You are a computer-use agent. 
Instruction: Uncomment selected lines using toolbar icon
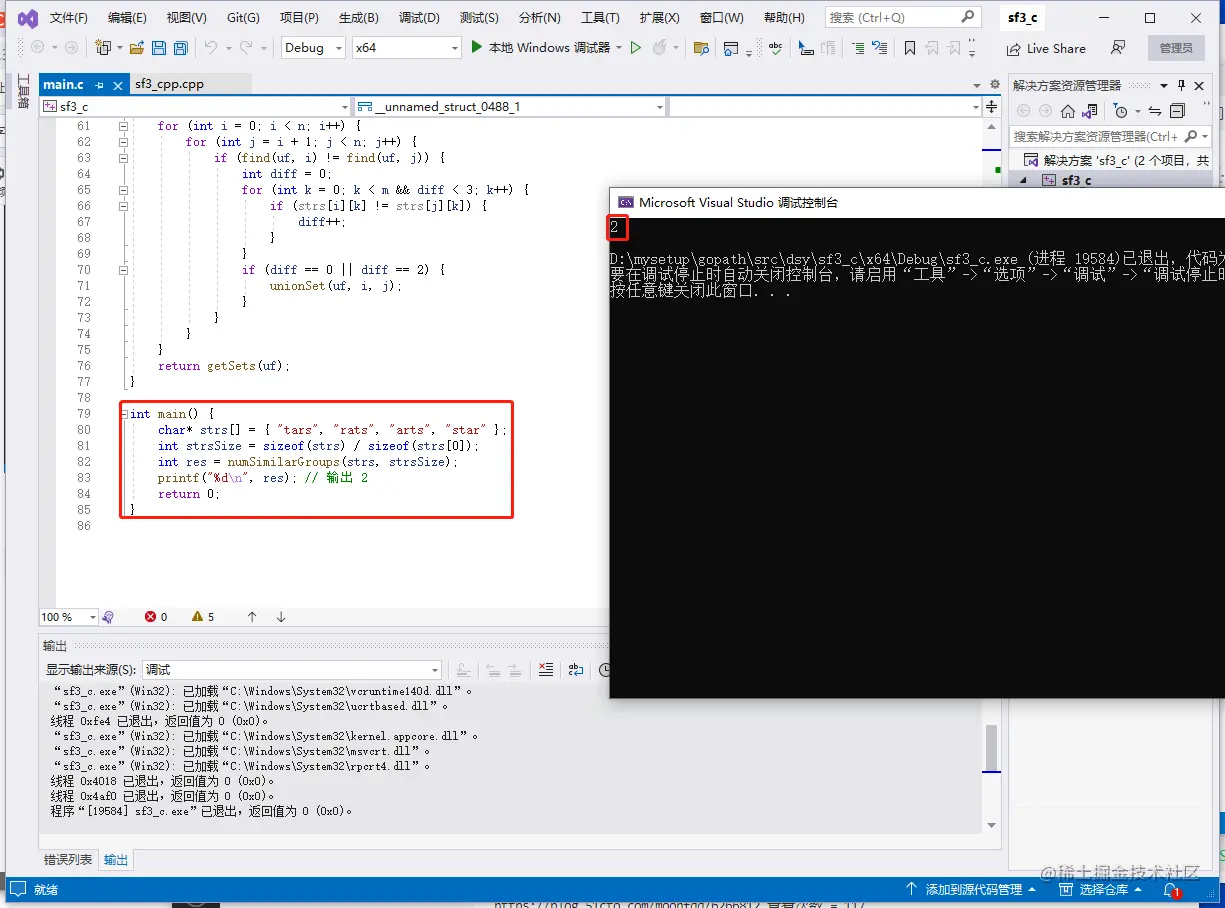coord(879,48)
